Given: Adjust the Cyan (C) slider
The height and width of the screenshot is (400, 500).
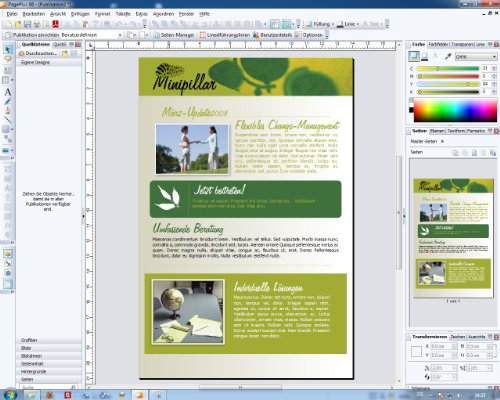Looking at the screenshot, I should pos(448,68).
